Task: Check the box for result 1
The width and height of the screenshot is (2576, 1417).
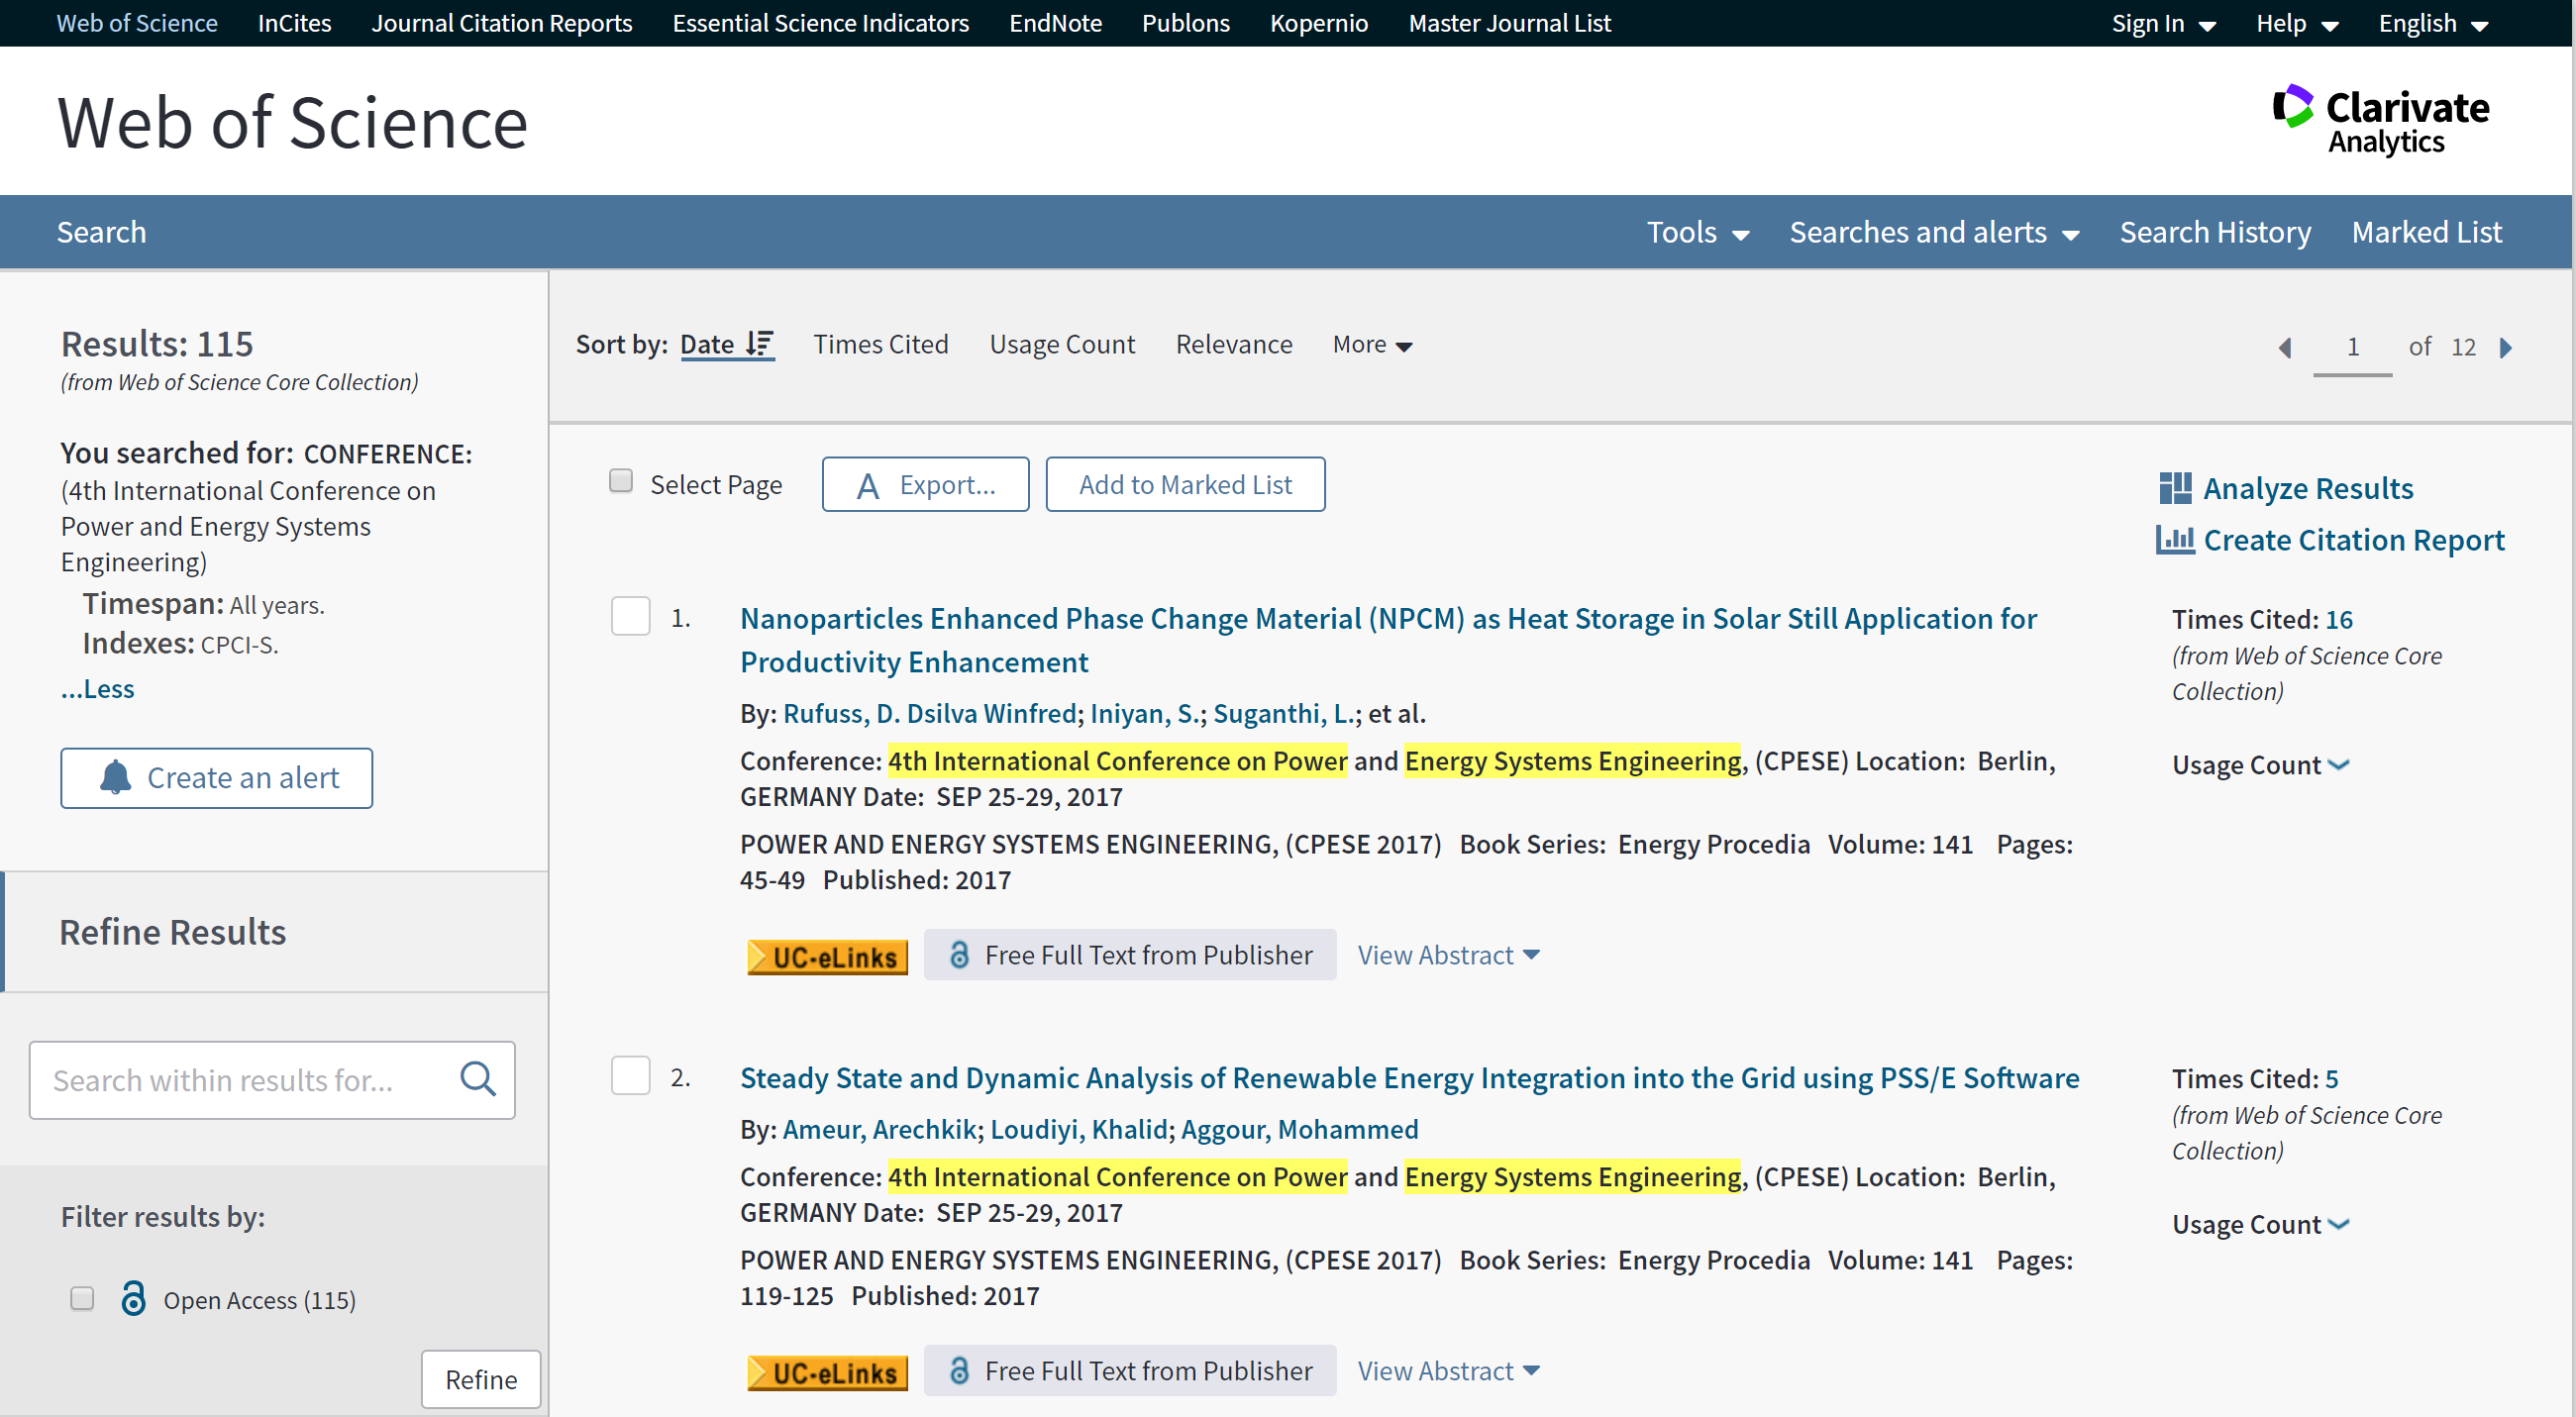Action: 630,616
